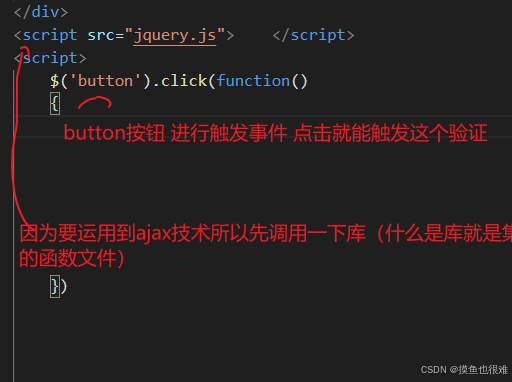512x382 pixels.
Task: Click the opening brace below click function
Action: pos(55,104)
